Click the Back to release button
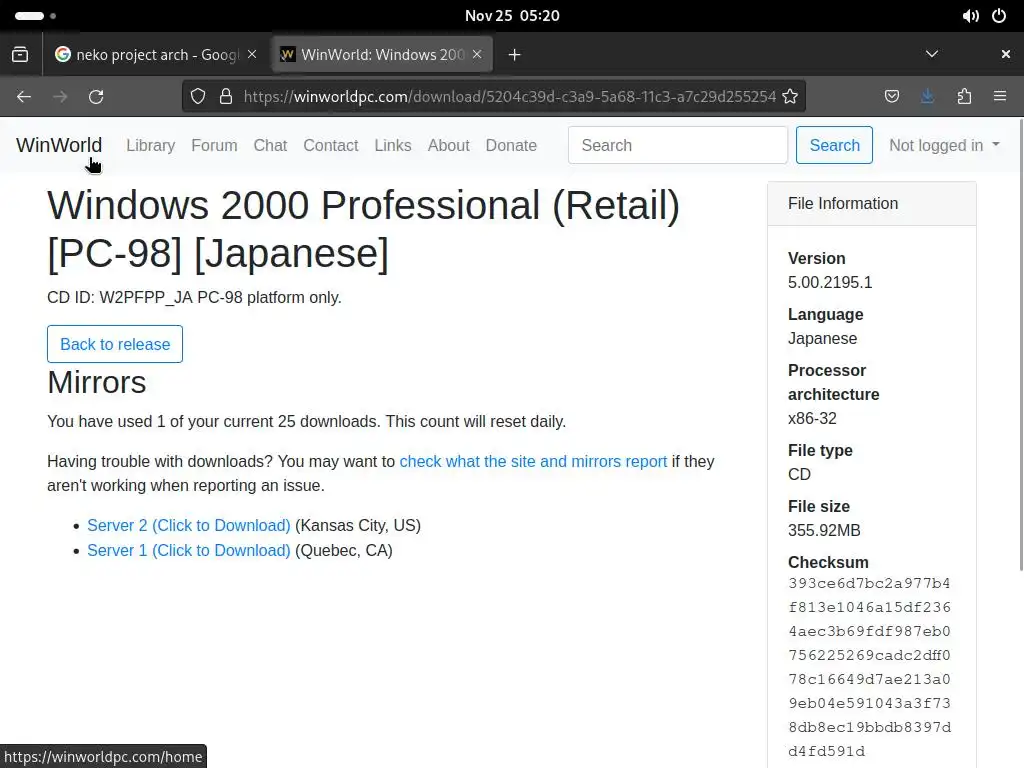The image size is (1024, 768). click(x=115, y=344)
